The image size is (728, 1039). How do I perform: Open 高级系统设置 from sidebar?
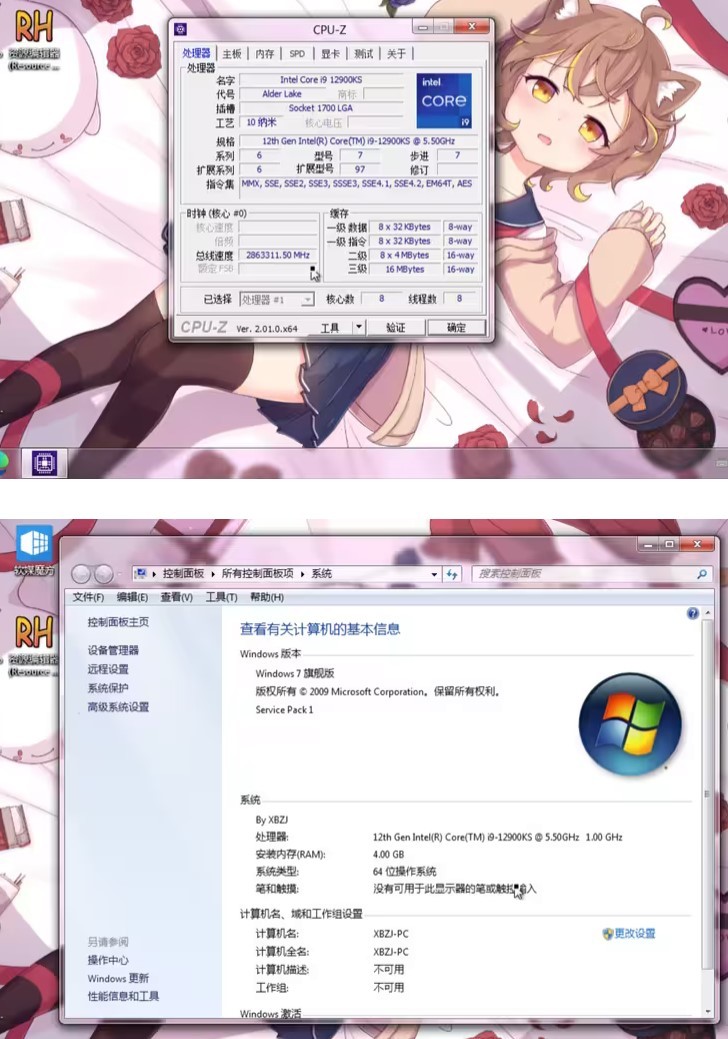coord(118,707)
